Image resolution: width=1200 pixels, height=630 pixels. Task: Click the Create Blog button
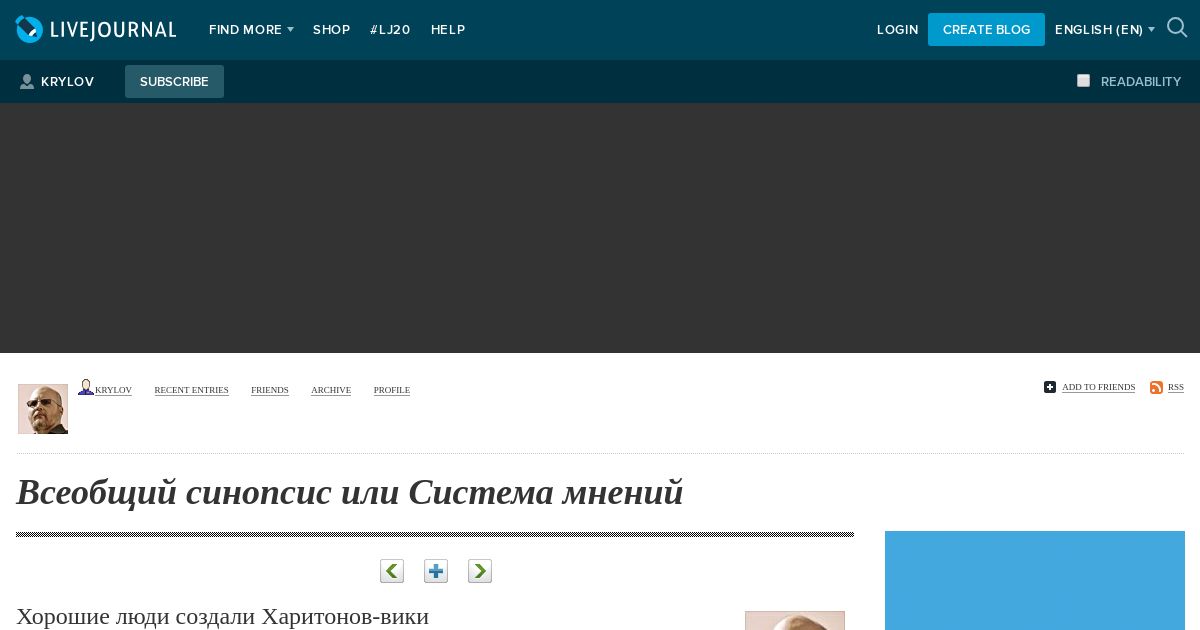[986, 30]
